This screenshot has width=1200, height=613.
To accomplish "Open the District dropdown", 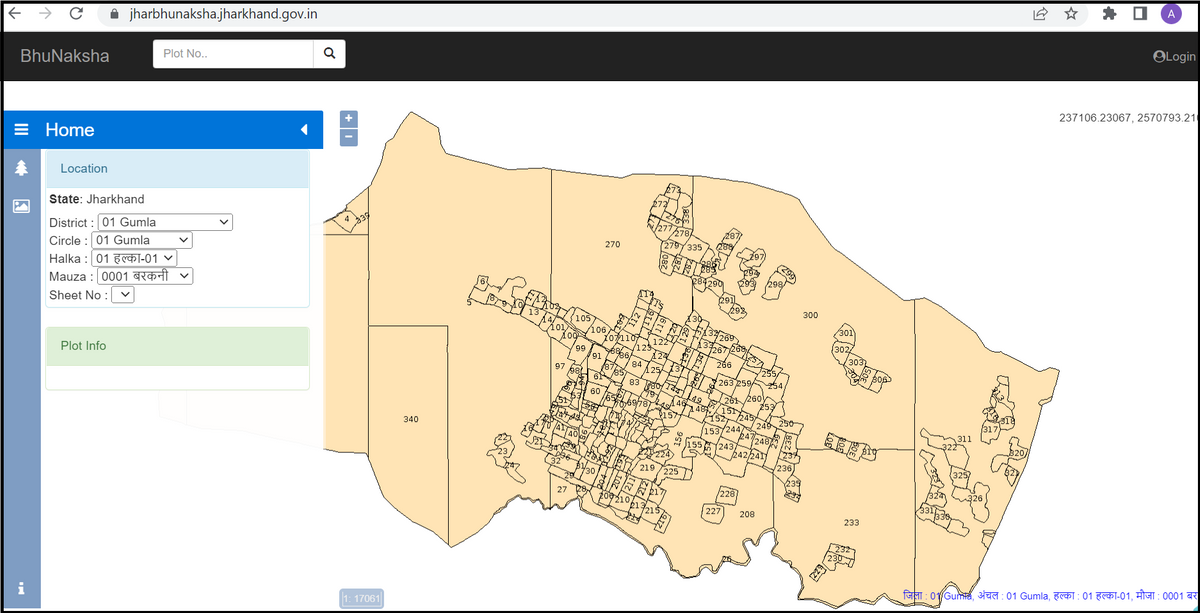I will [165, 222].
